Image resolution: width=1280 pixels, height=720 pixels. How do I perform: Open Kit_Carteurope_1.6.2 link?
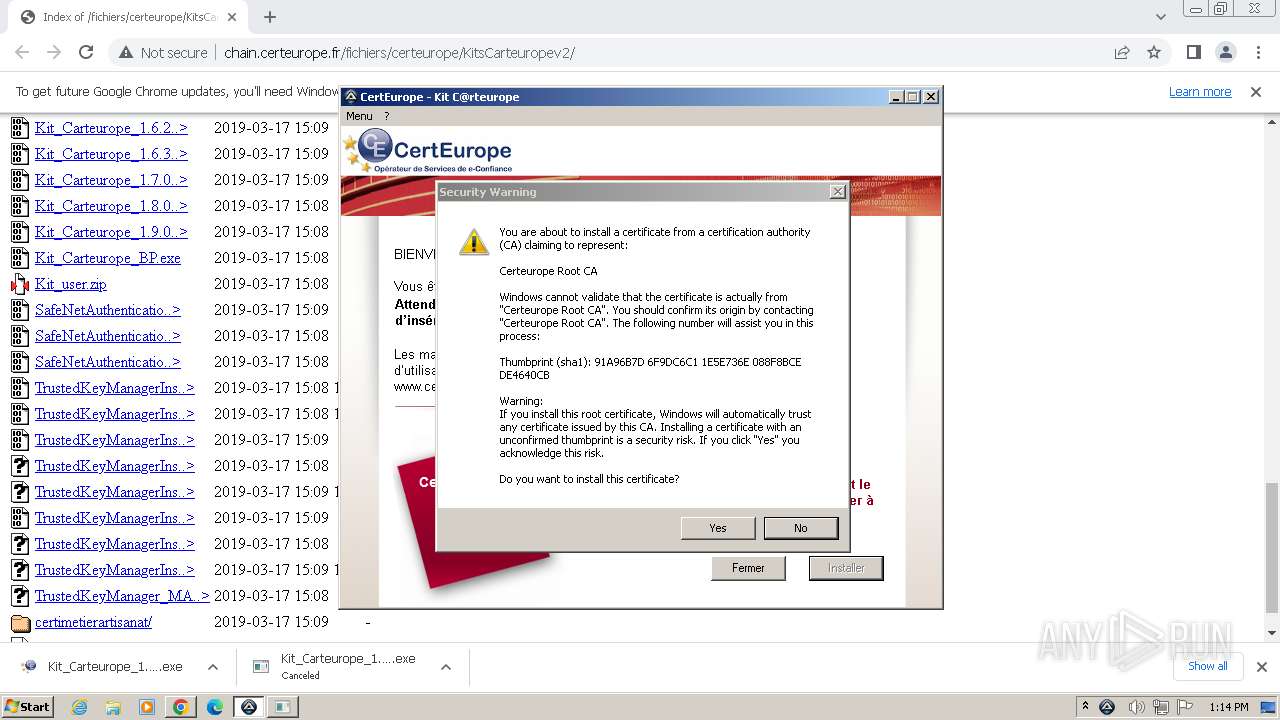pos(111,128)
